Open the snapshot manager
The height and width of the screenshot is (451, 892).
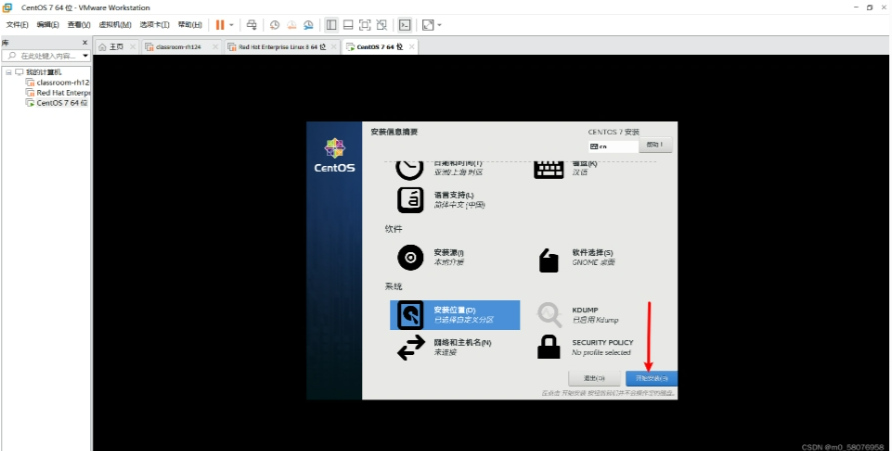pos(308,25)
